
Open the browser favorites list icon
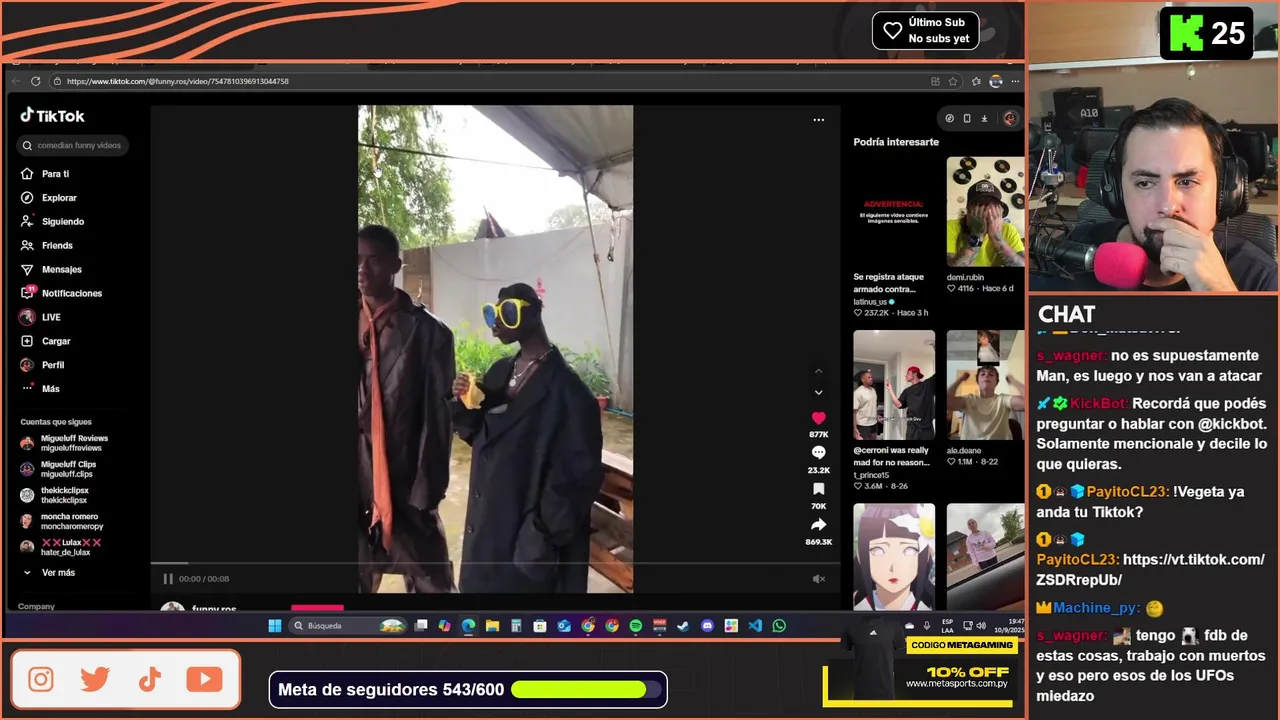pyautogui.click(x=976, y=81)
